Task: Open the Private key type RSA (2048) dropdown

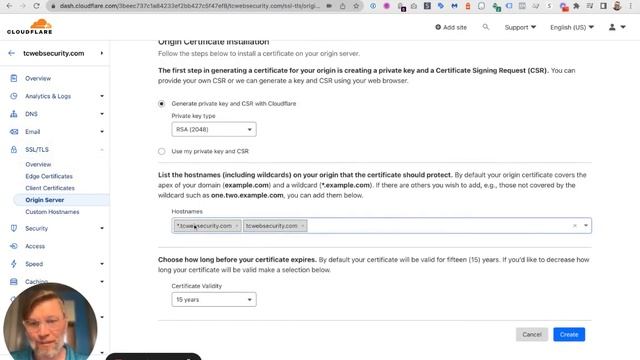Action: point(214,129)
